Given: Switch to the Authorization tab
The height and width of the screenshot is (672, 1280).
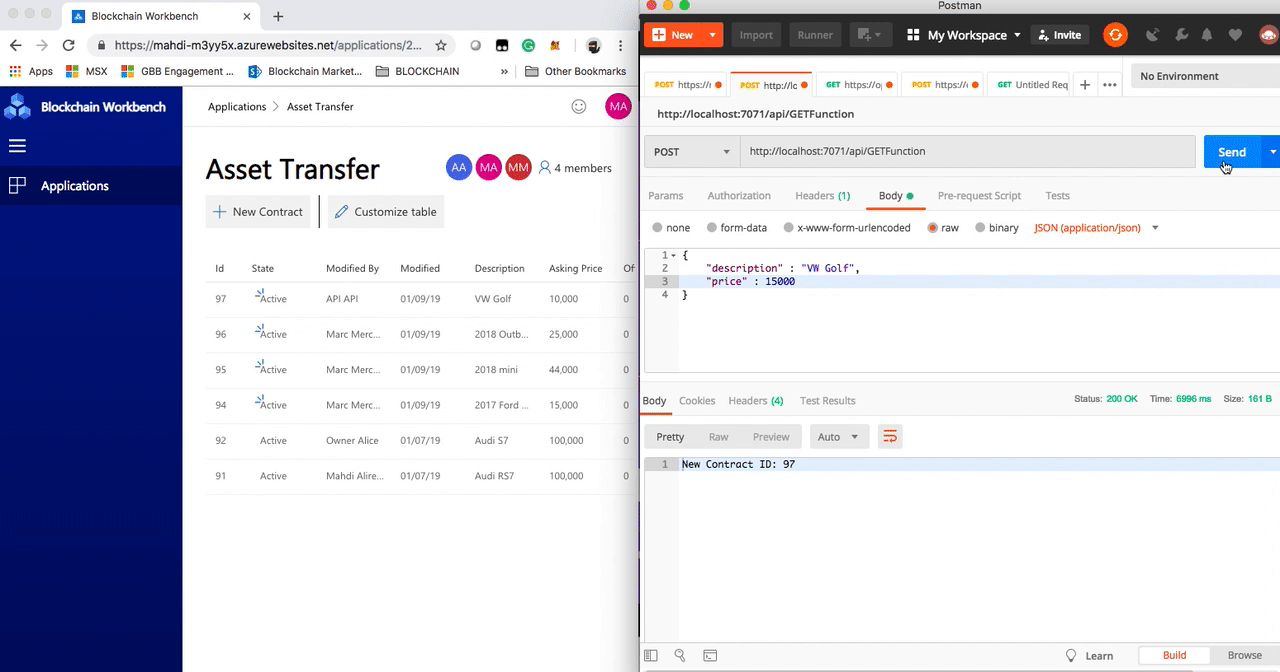Looking at the screenshot, I should [x=739, y=196].
